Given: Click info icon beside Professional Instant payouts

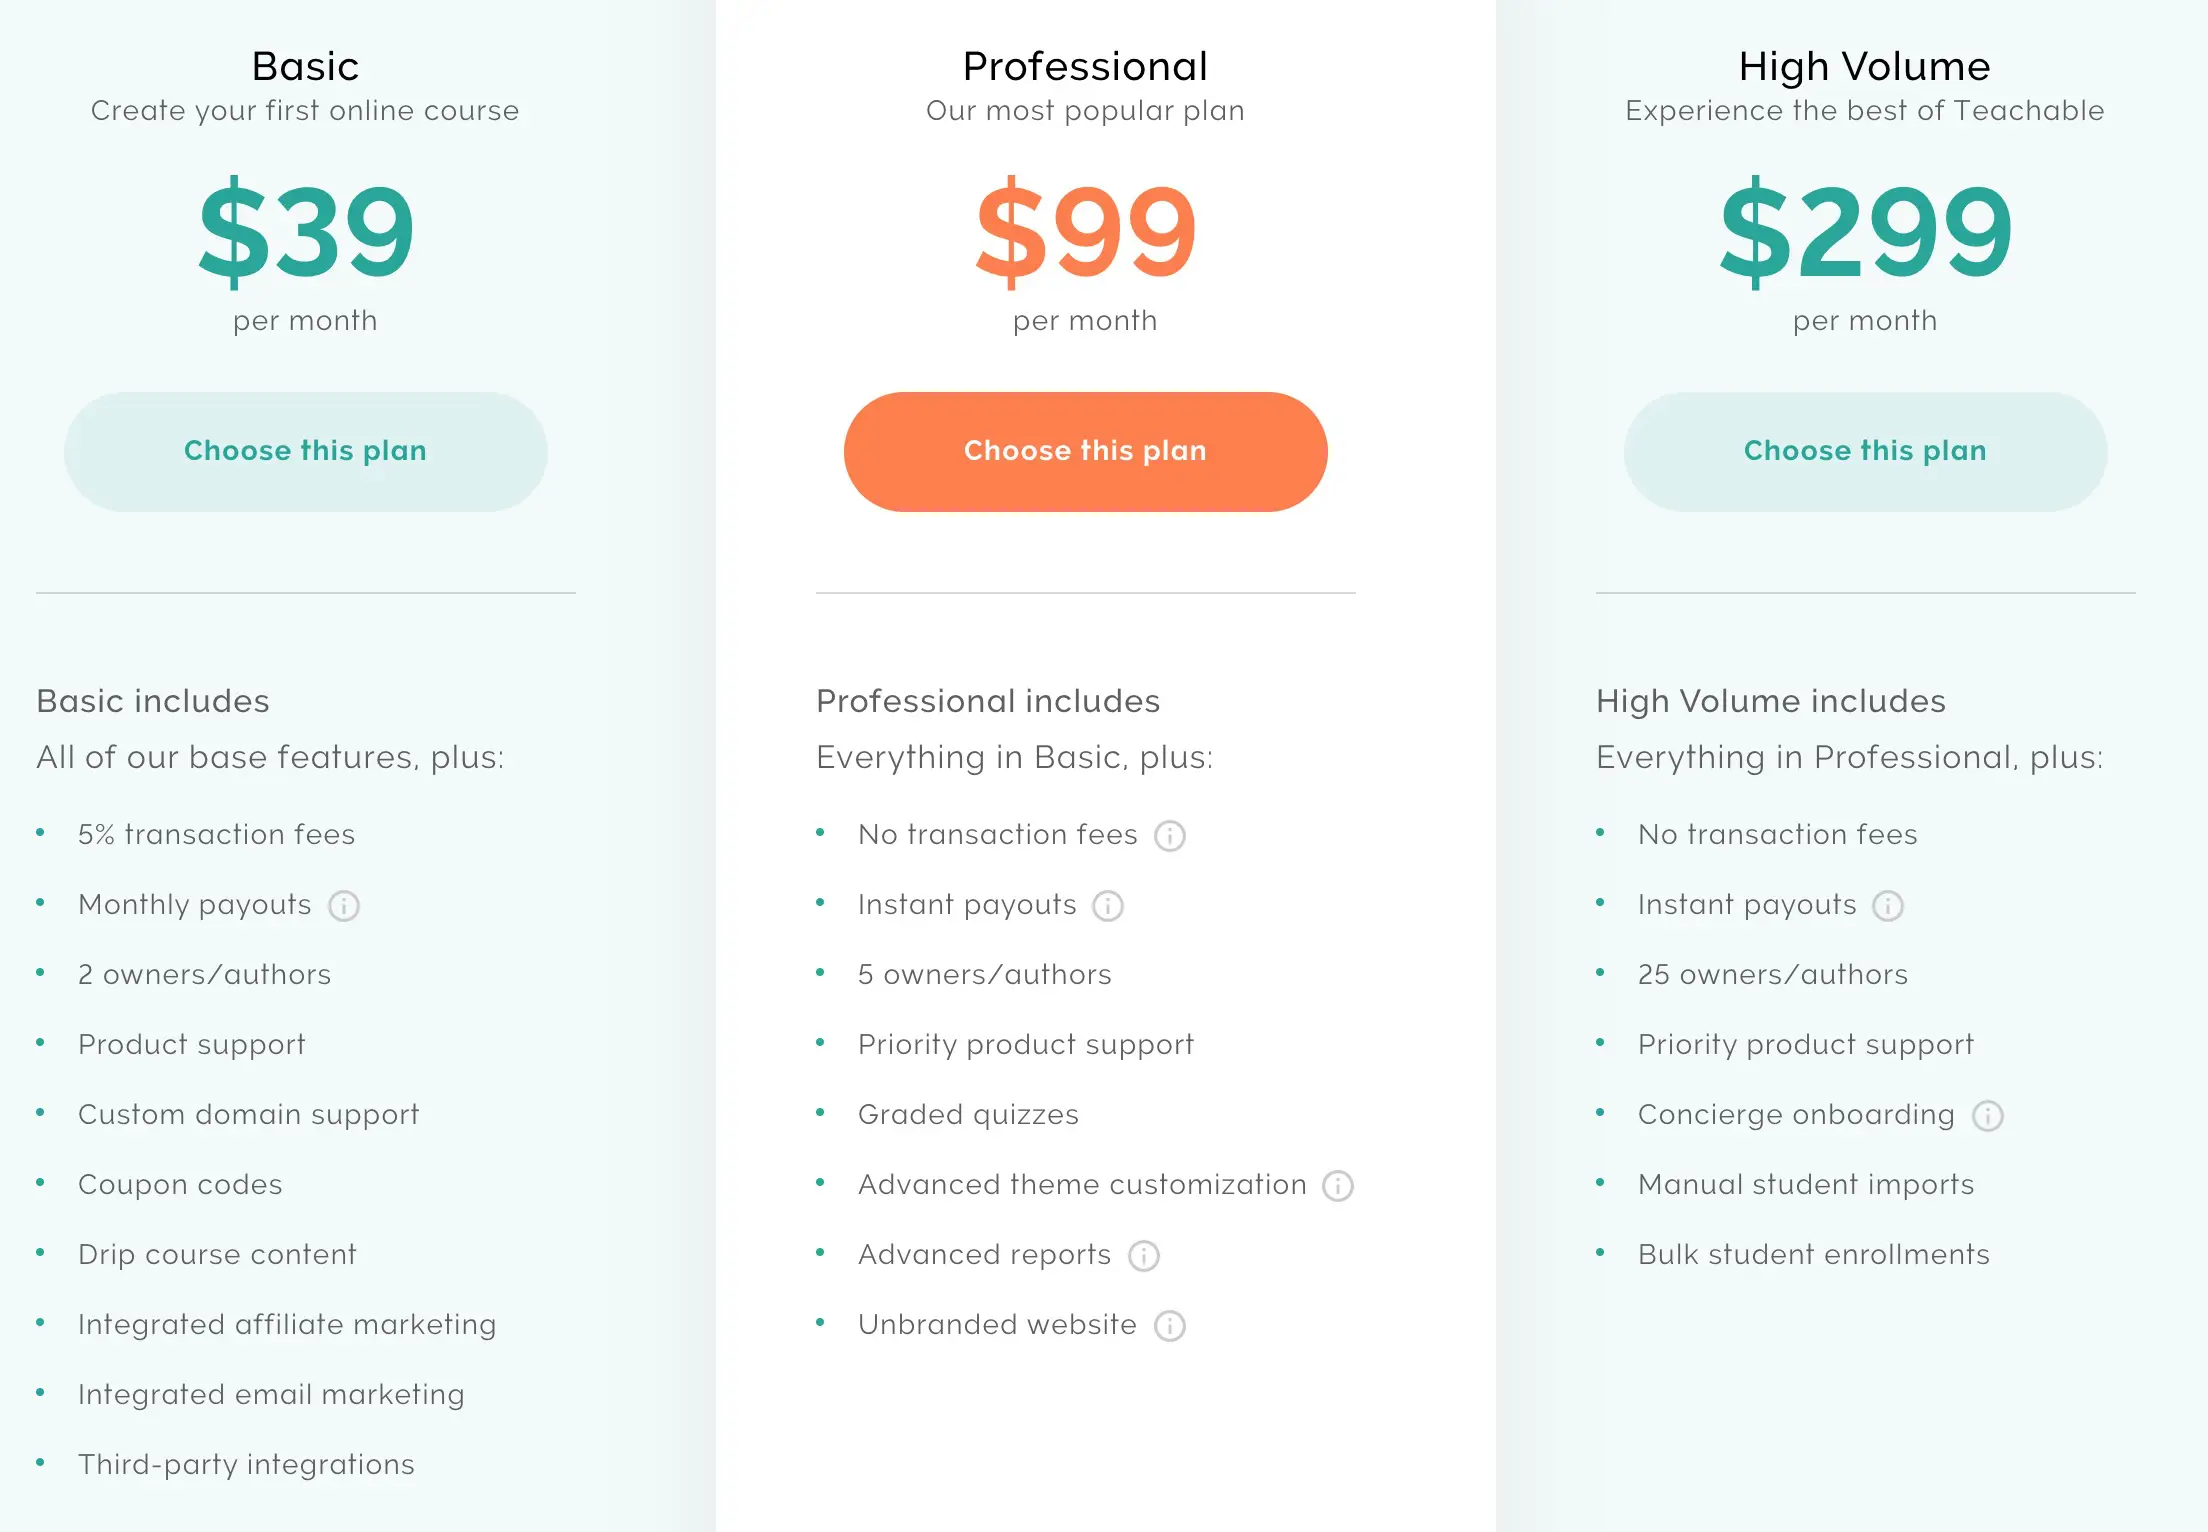Looking at the screenshot, I should pyautogui.click(x=1108, y=906).
